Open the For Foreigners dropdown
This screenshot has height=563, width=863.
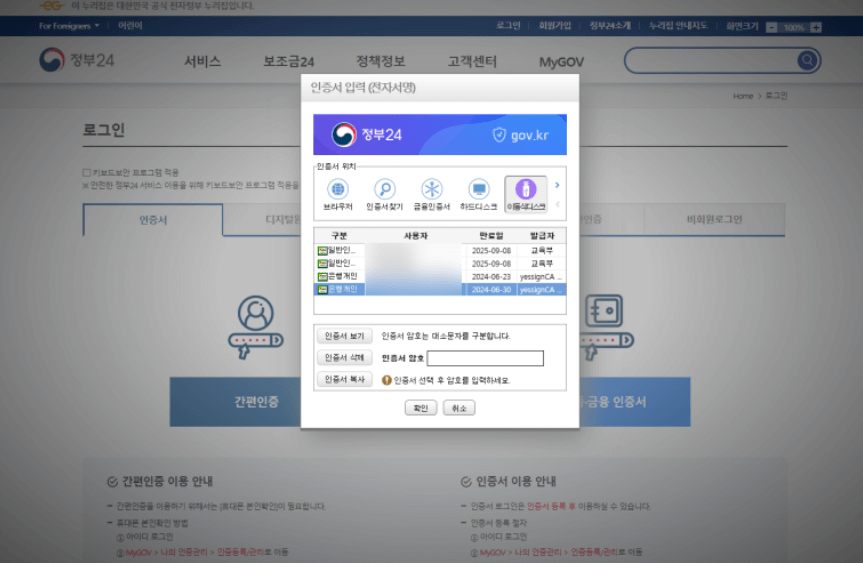[69, 26]
